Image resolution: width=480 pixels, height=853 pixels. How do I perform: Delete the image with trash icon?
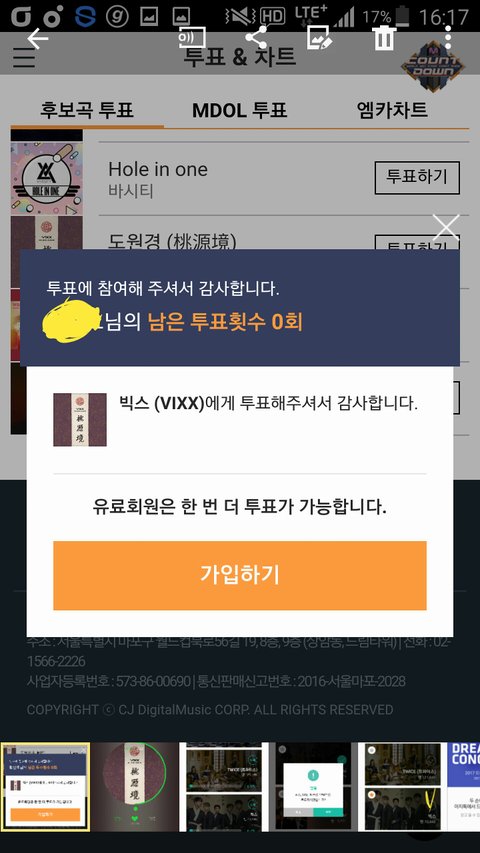[384, 38]
